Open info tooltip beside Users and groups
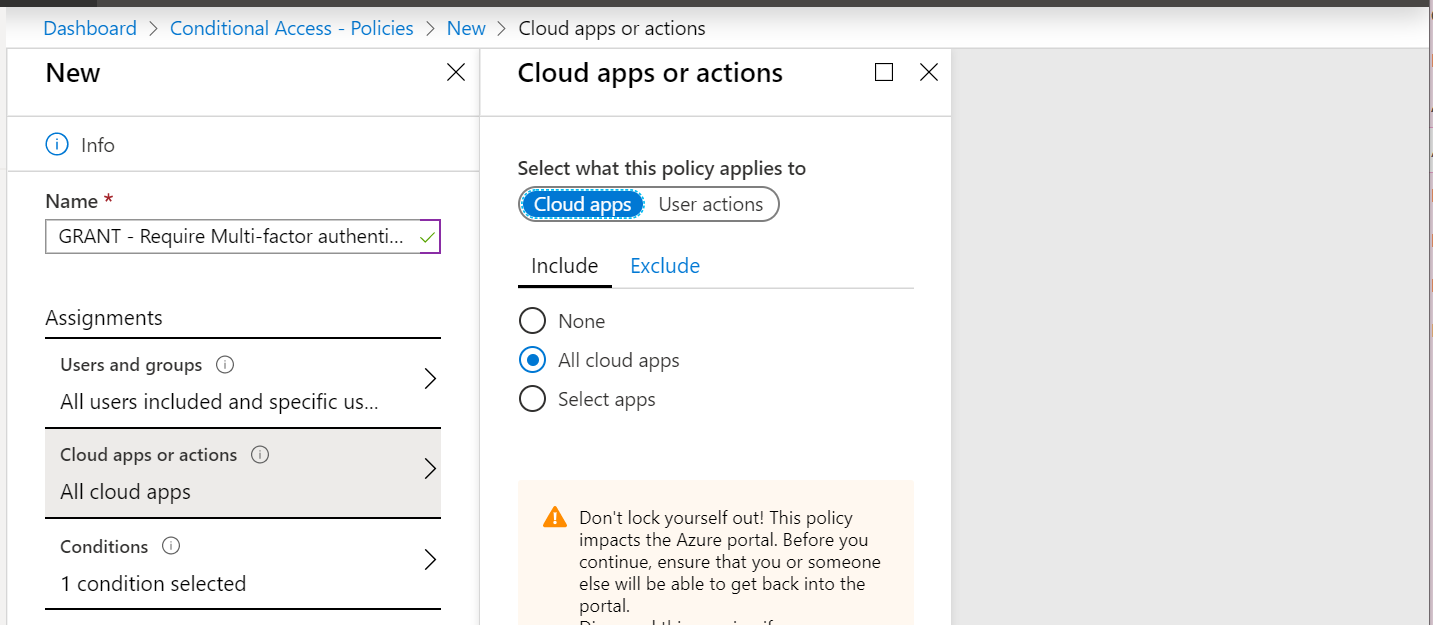This screenshot has width=1433, height=625. coord(225,365)
